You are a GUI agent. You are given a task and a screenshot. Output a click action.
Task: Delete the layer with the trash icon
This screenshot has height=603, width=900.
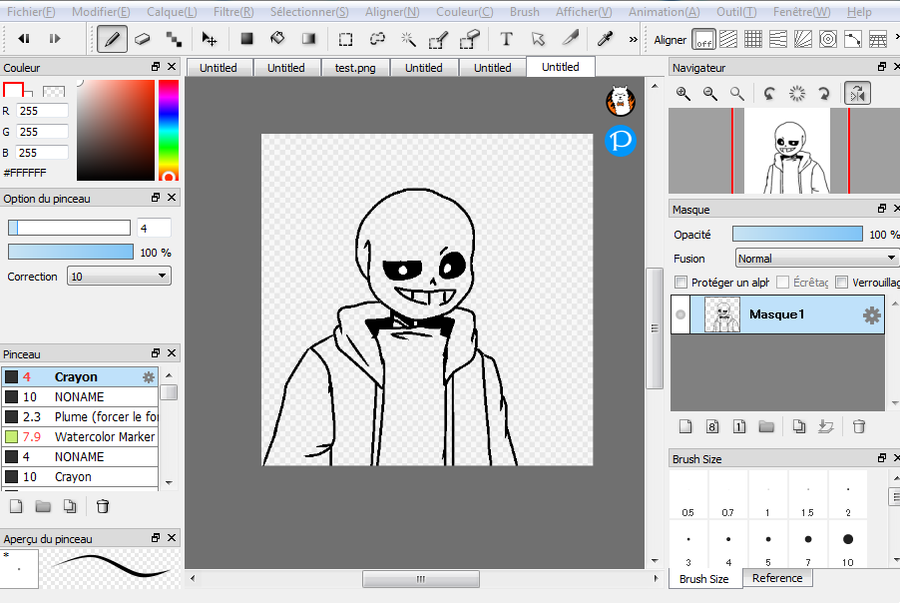click(858, 426)
